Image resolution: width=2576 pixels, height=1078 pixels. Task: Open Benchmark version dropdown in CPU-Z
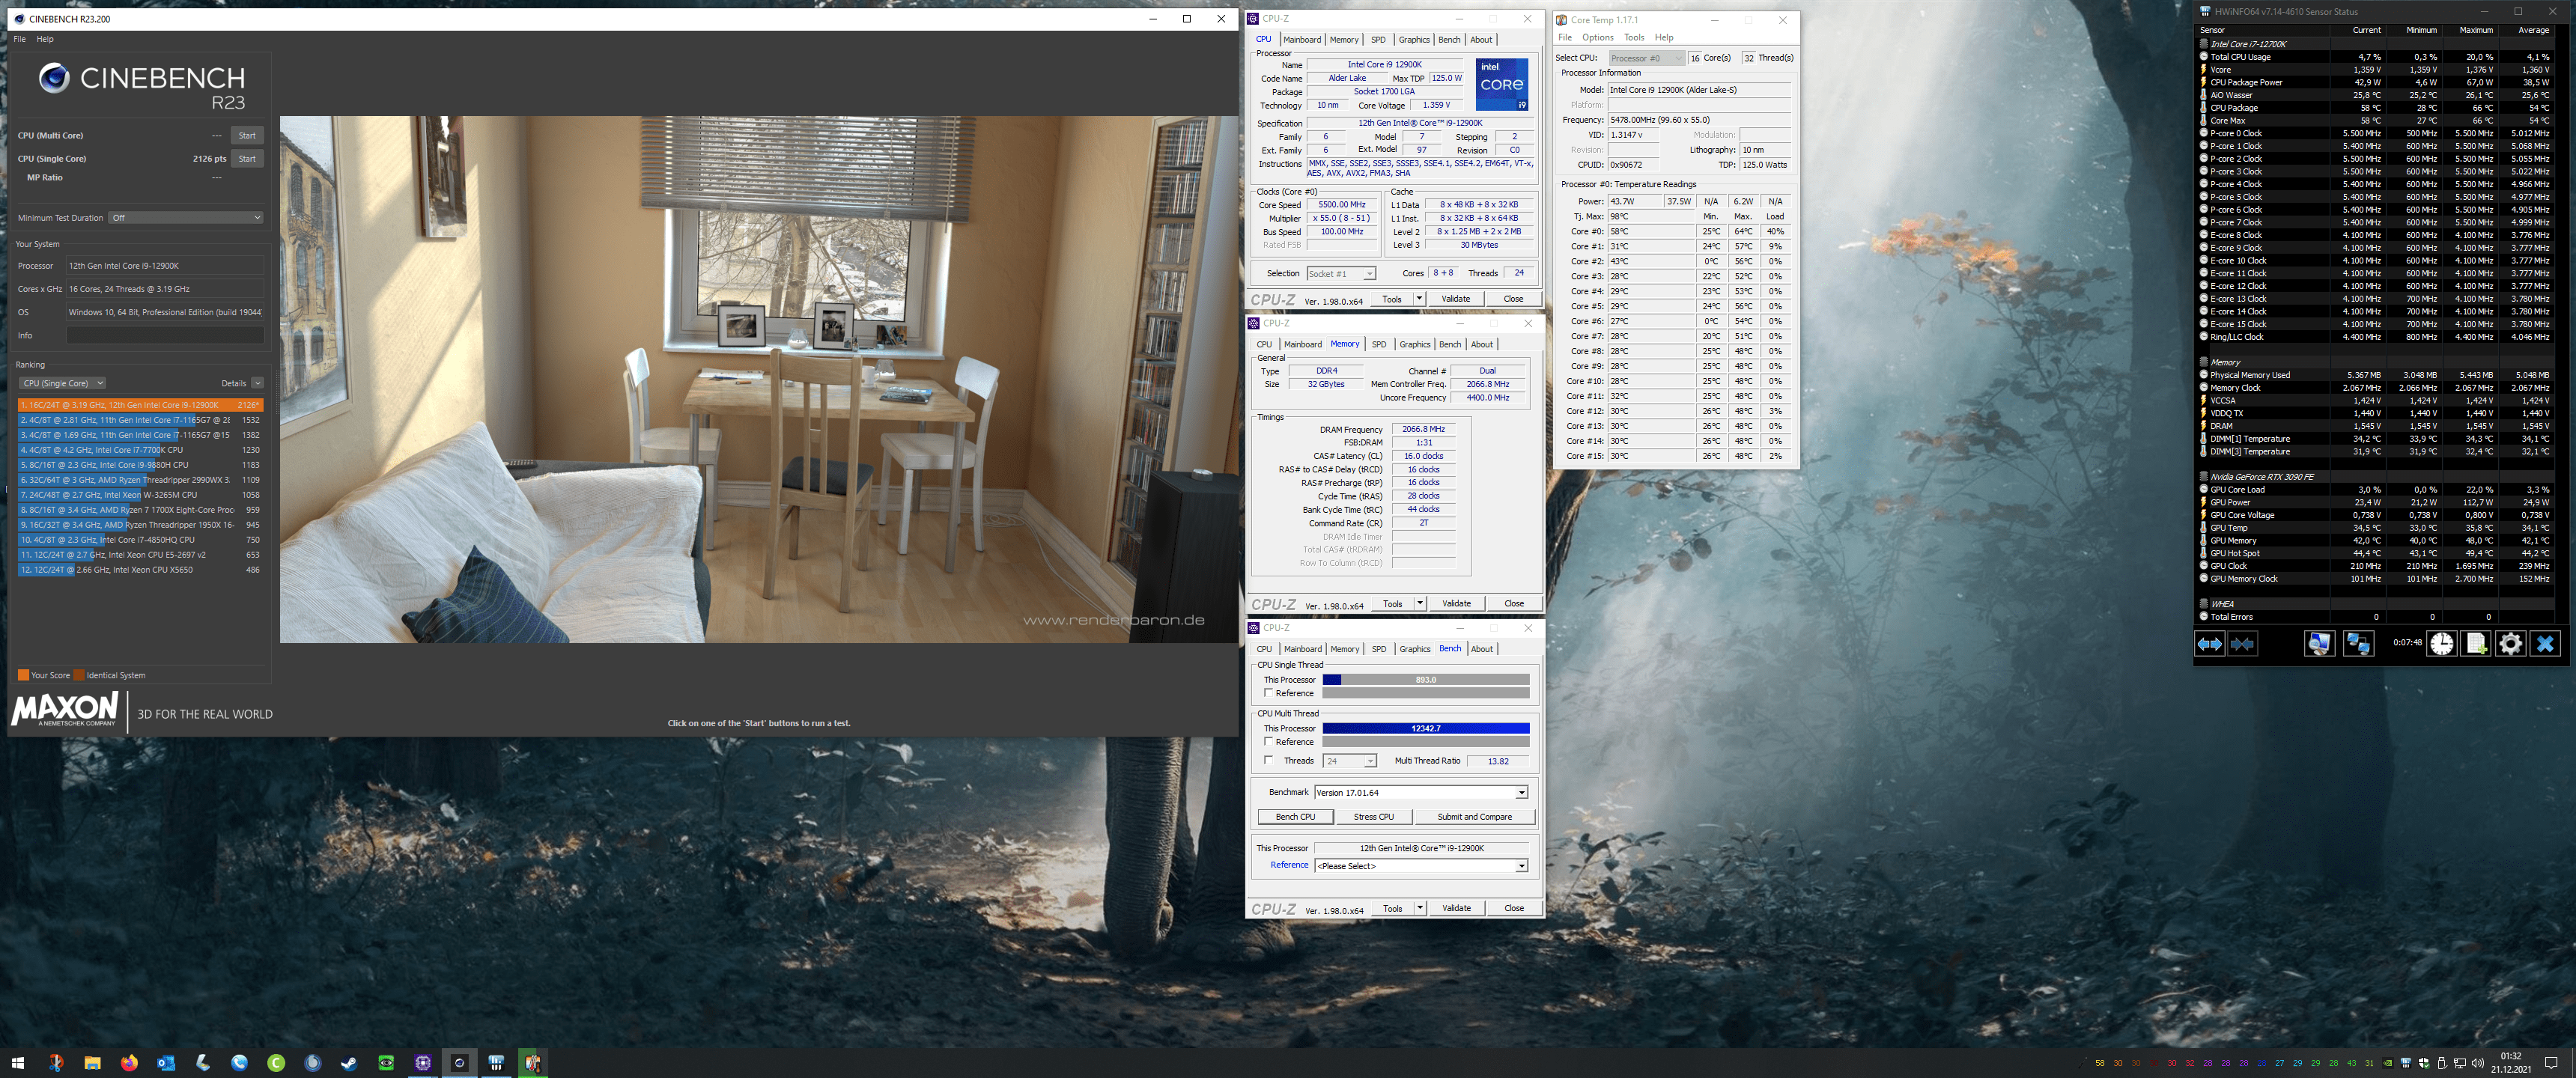coord(1421,792)
